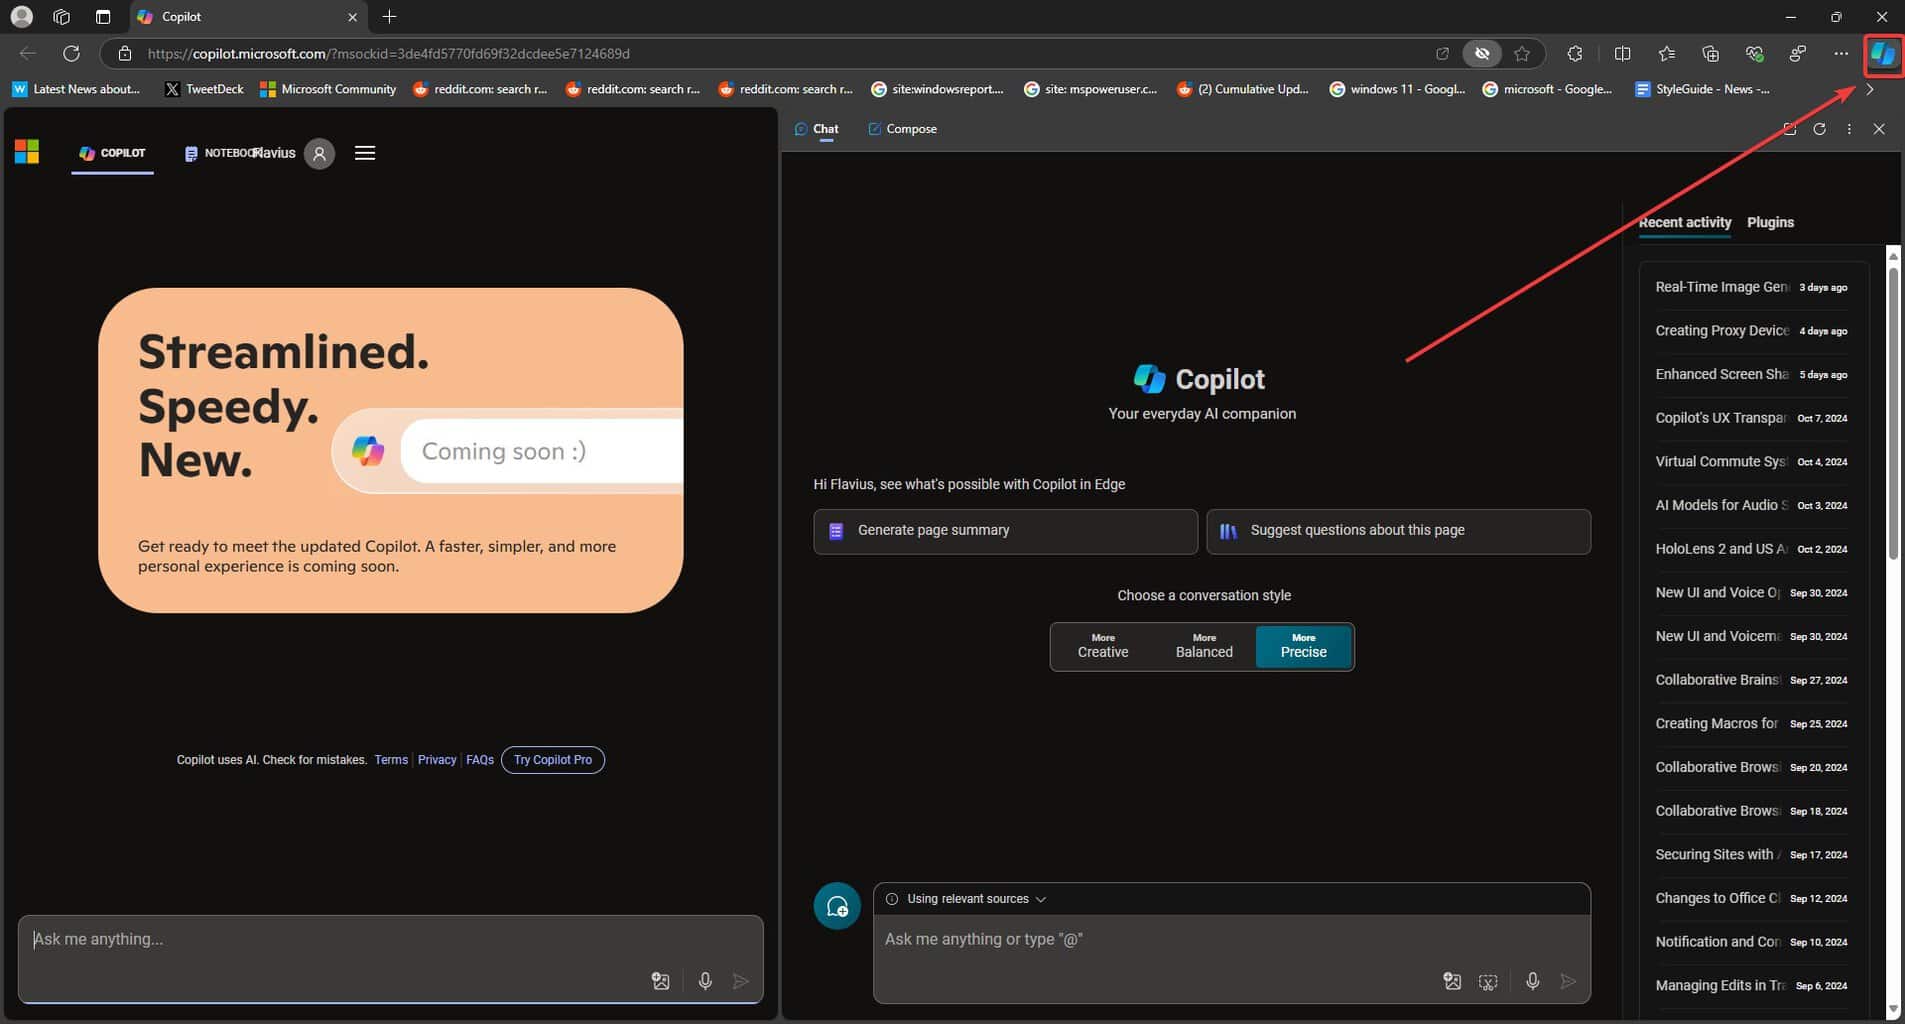Screen dimensions: 1905x1024
Task: Click the Microsoft logo on Copilot page
Action: coord(27,152)
